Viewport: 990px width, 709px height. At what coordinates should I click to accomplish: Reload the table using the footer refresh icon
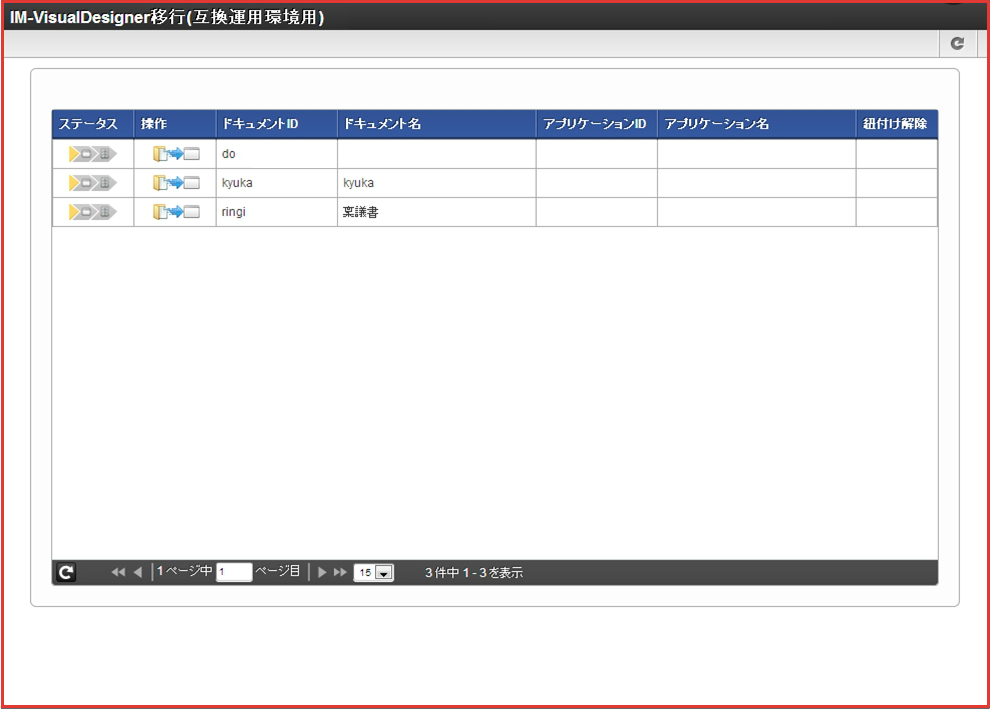coord(66,572)
